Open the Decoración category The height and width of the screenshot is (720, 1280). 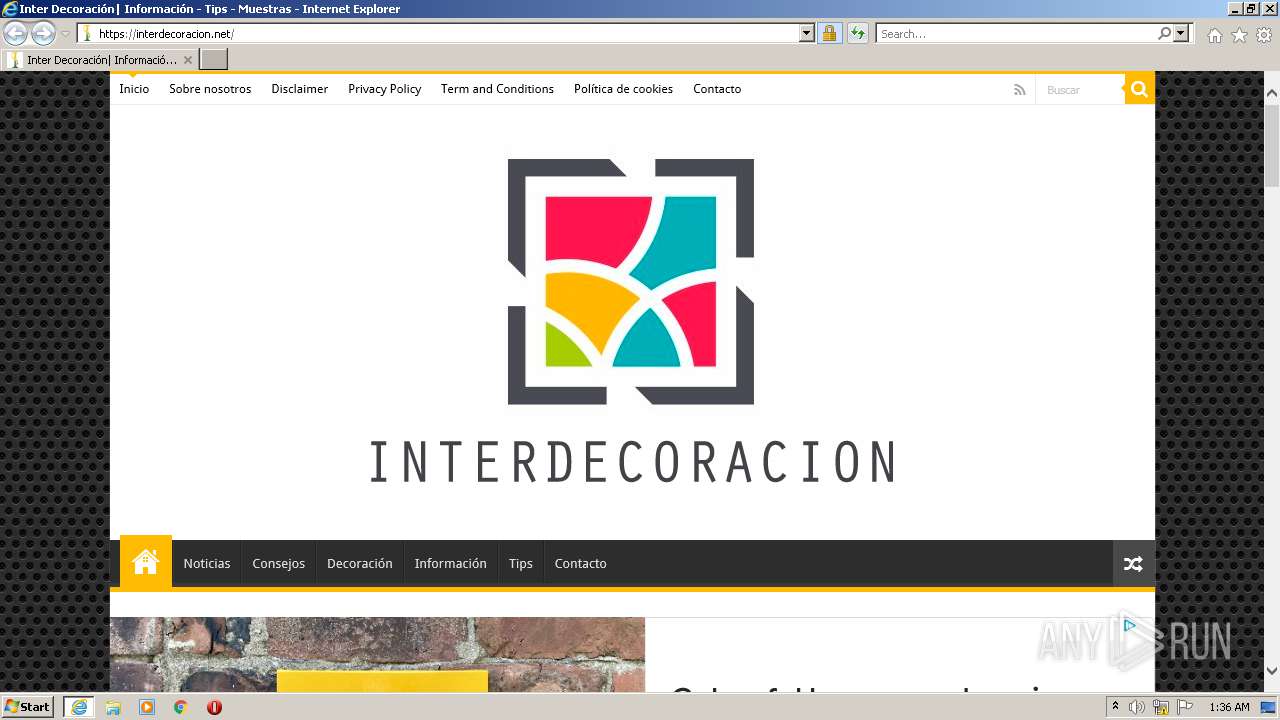coord(360,564)
